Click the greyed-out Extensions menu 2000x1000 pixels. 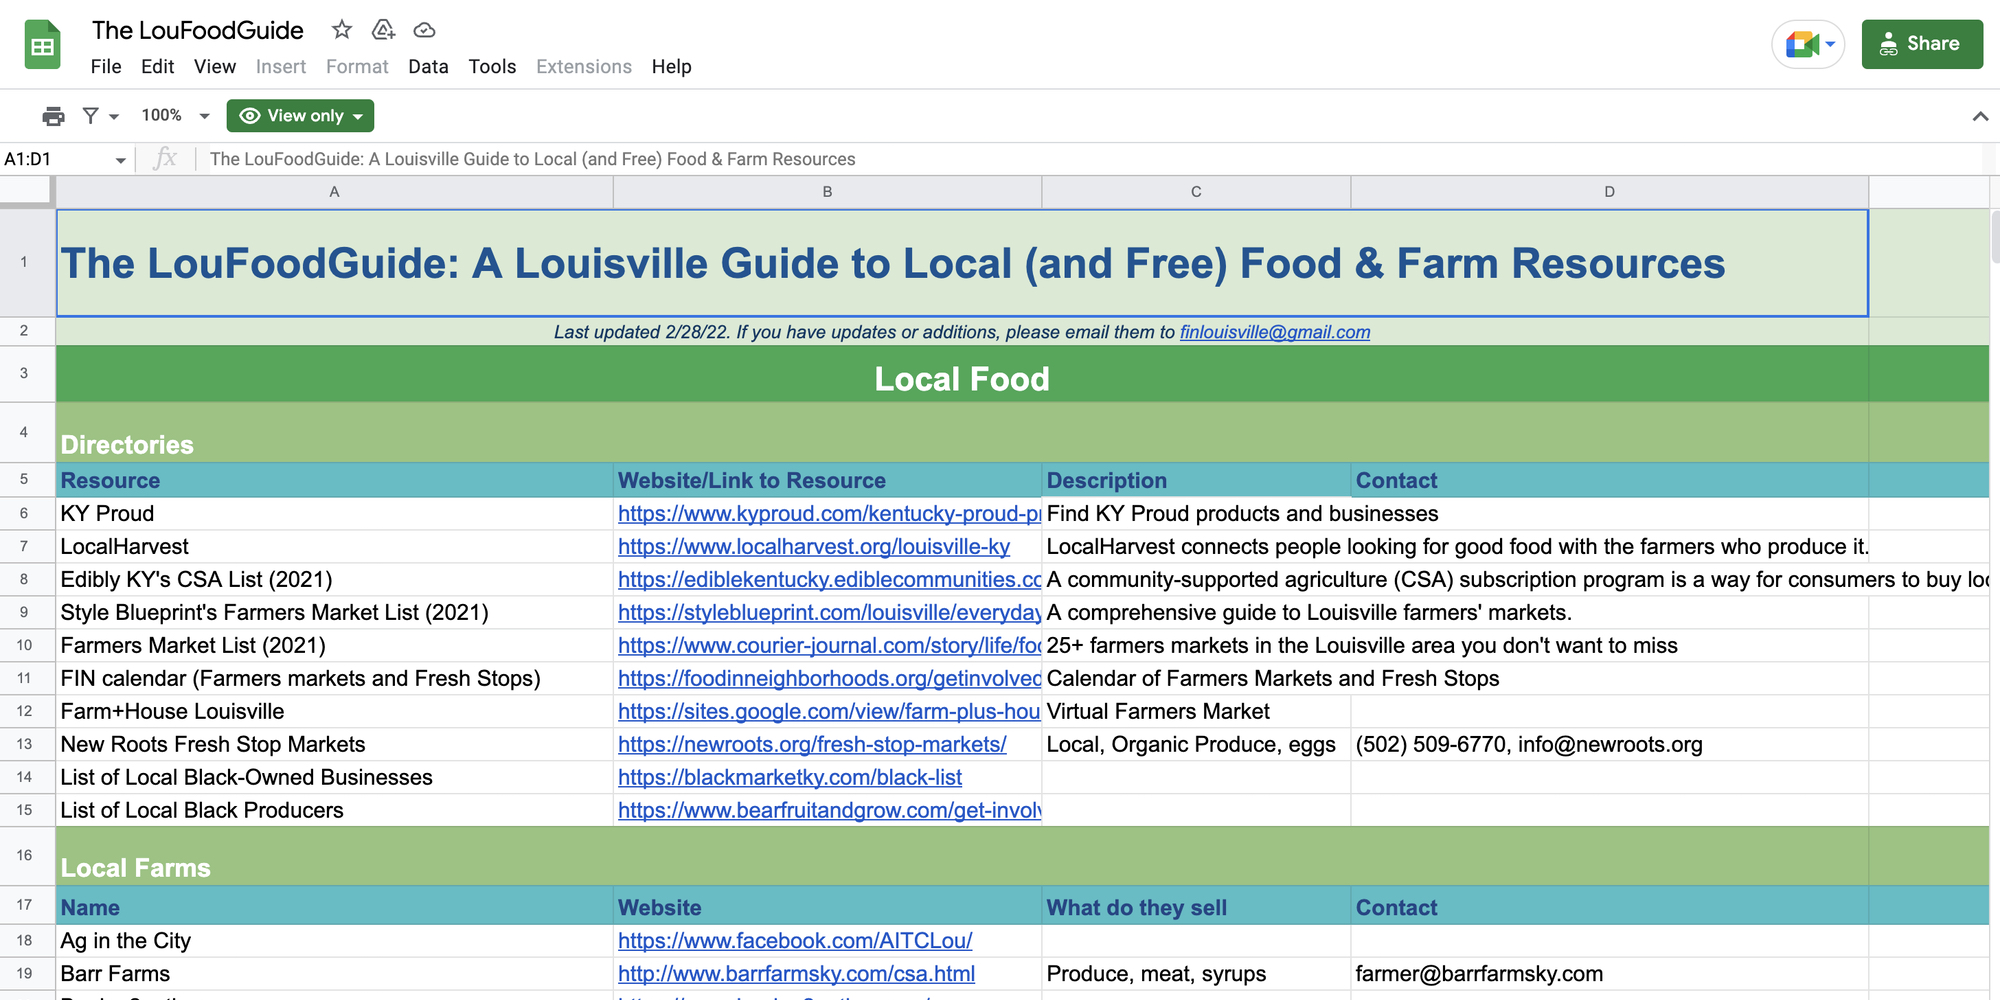click(584, 67)
